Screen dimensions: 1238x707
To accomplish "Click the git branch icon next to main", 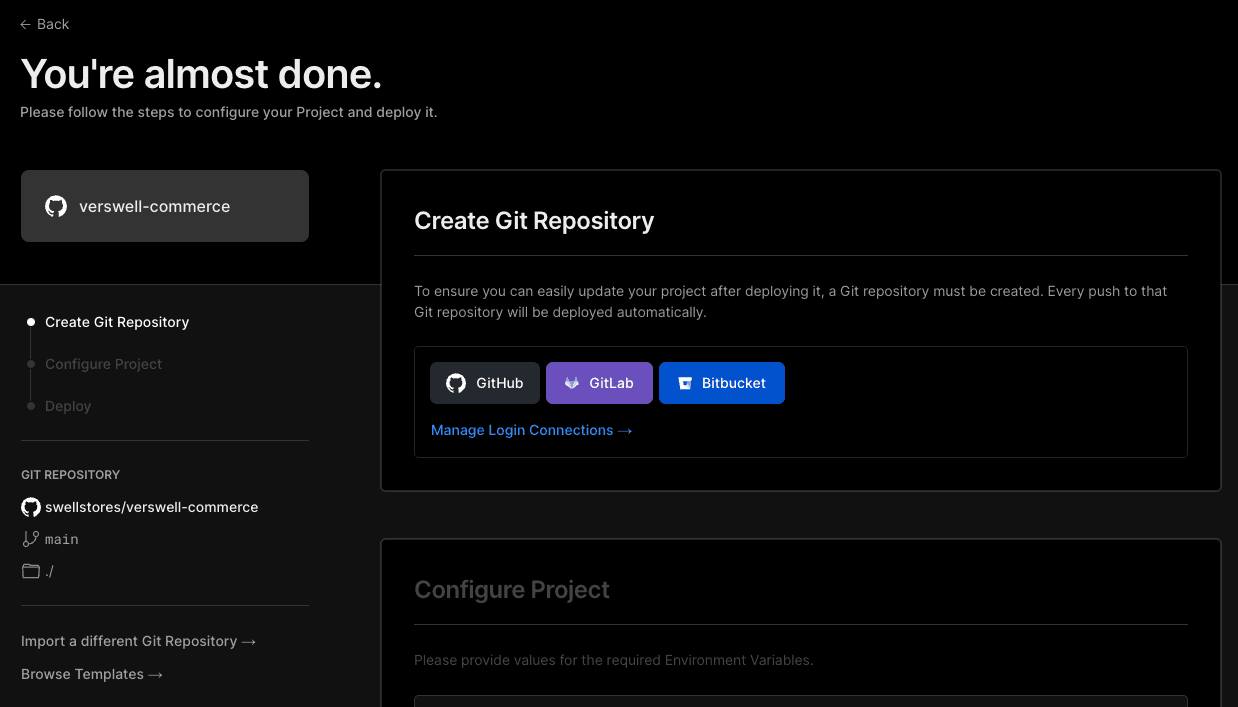I will pos(31,539).
